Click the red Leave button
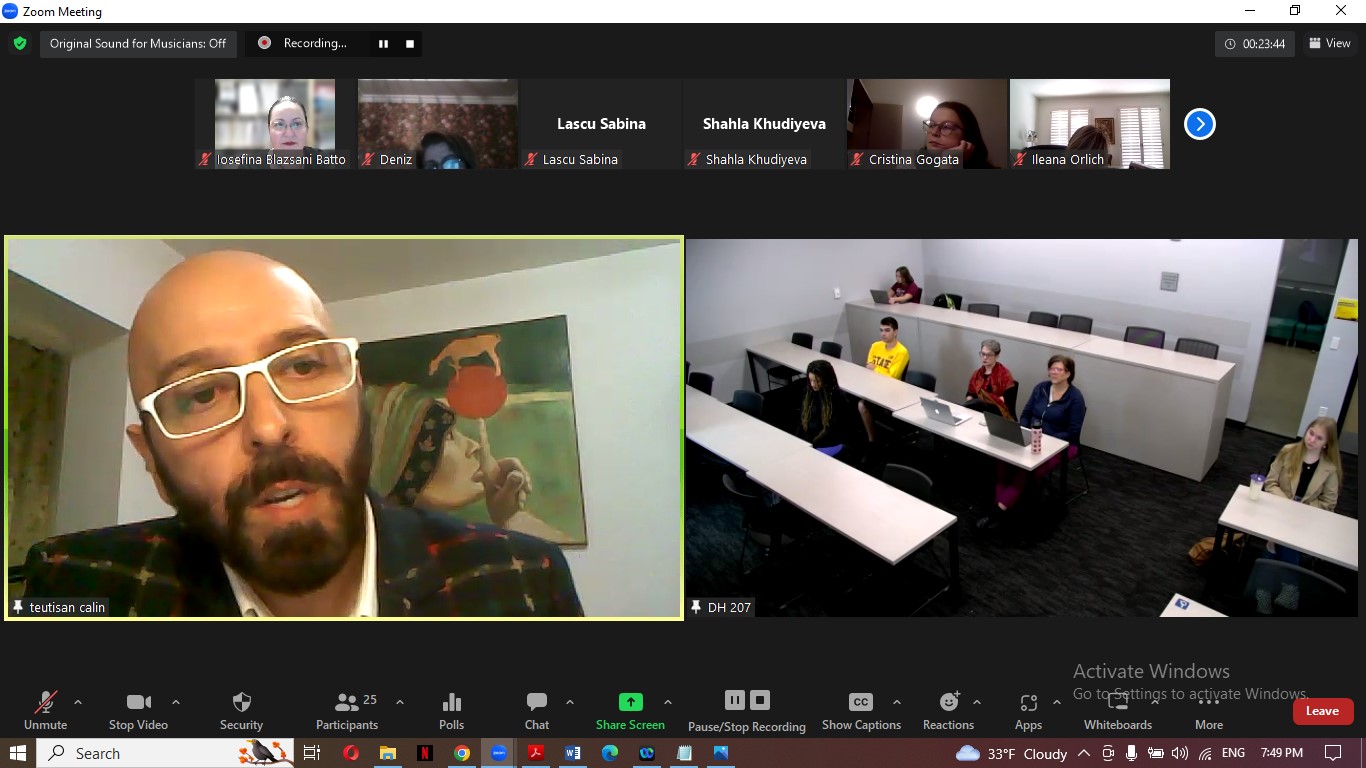 (x=1322, y=711)
